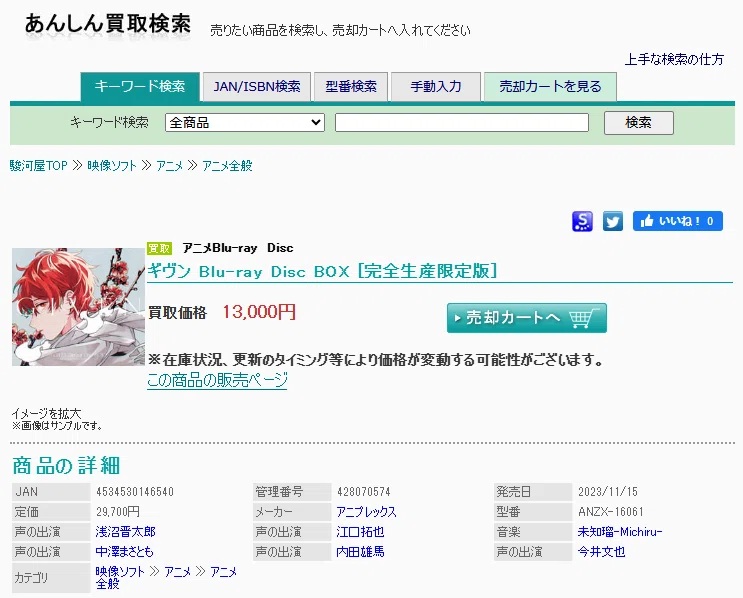Open voice actor 今井文也 link
This screenshot has height=598, width=743.
point(601,552)
